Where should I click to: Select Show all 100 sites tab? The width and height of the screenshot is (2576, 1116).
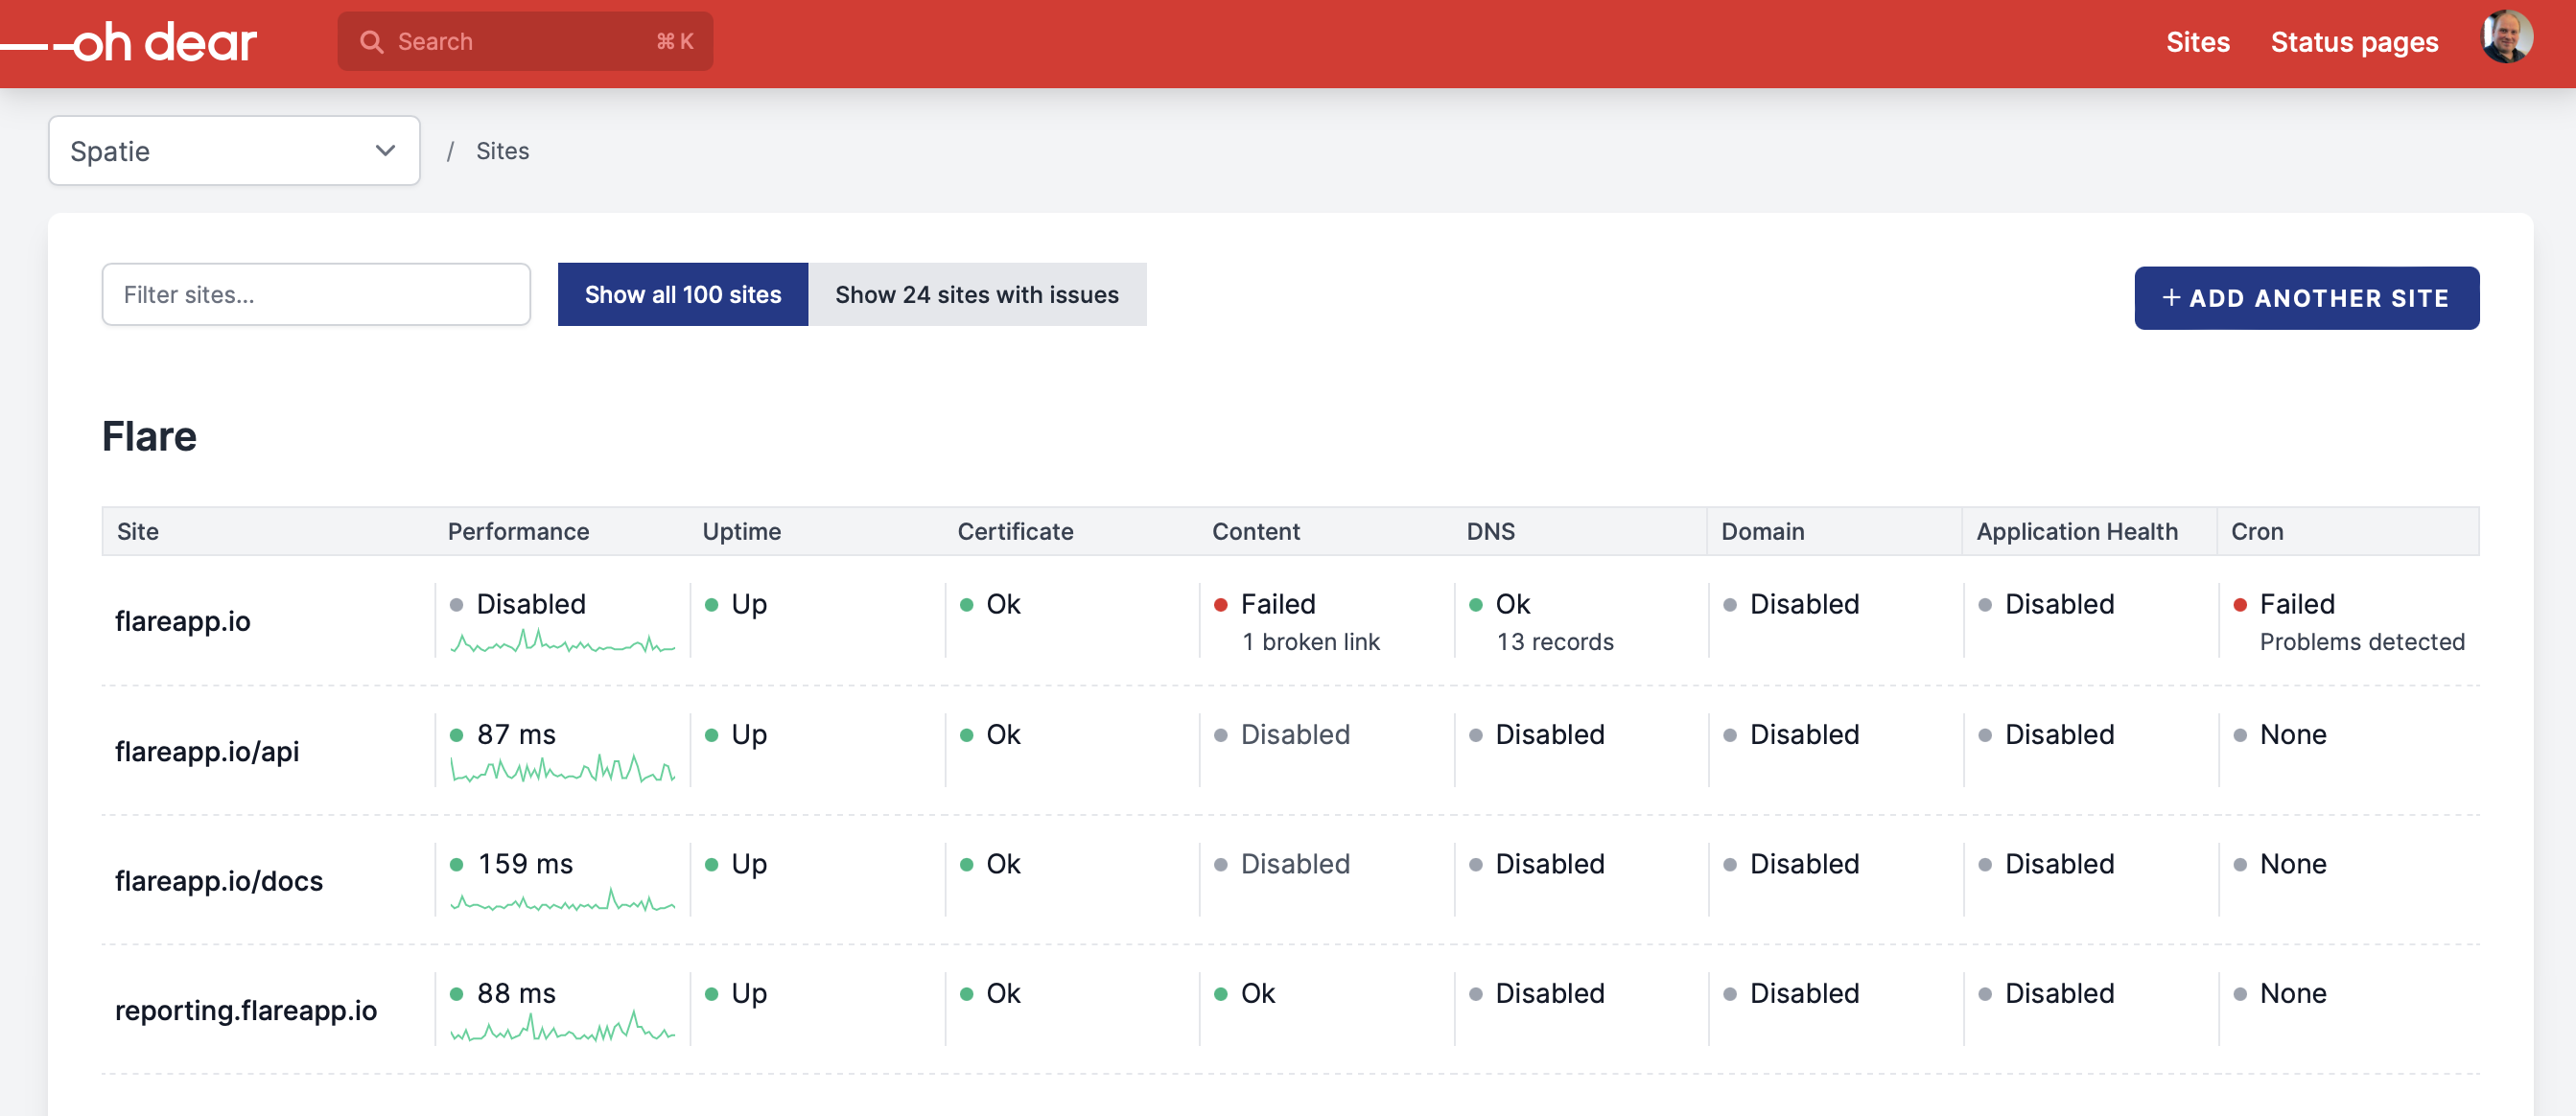tap(683, 294)
